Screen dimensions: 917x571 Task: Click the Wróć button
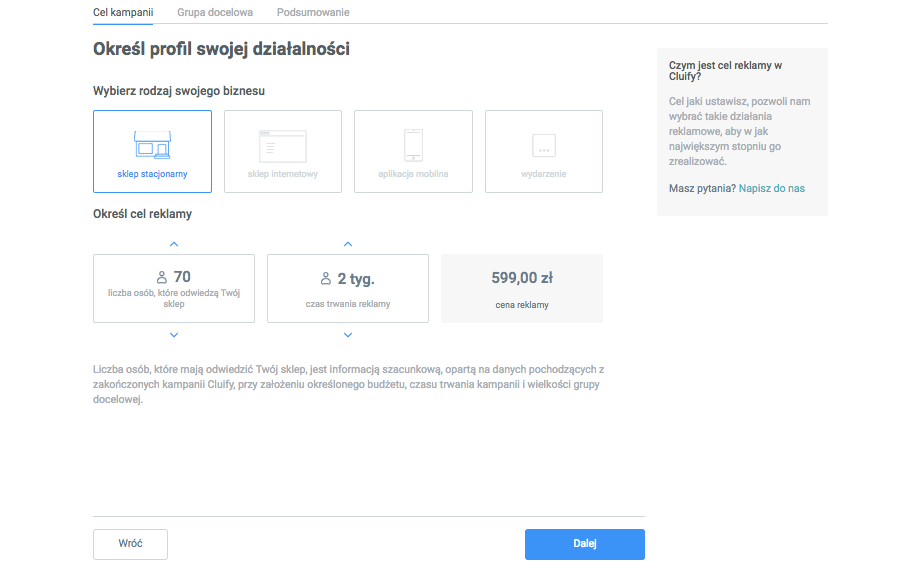click(x=130, y=544)
